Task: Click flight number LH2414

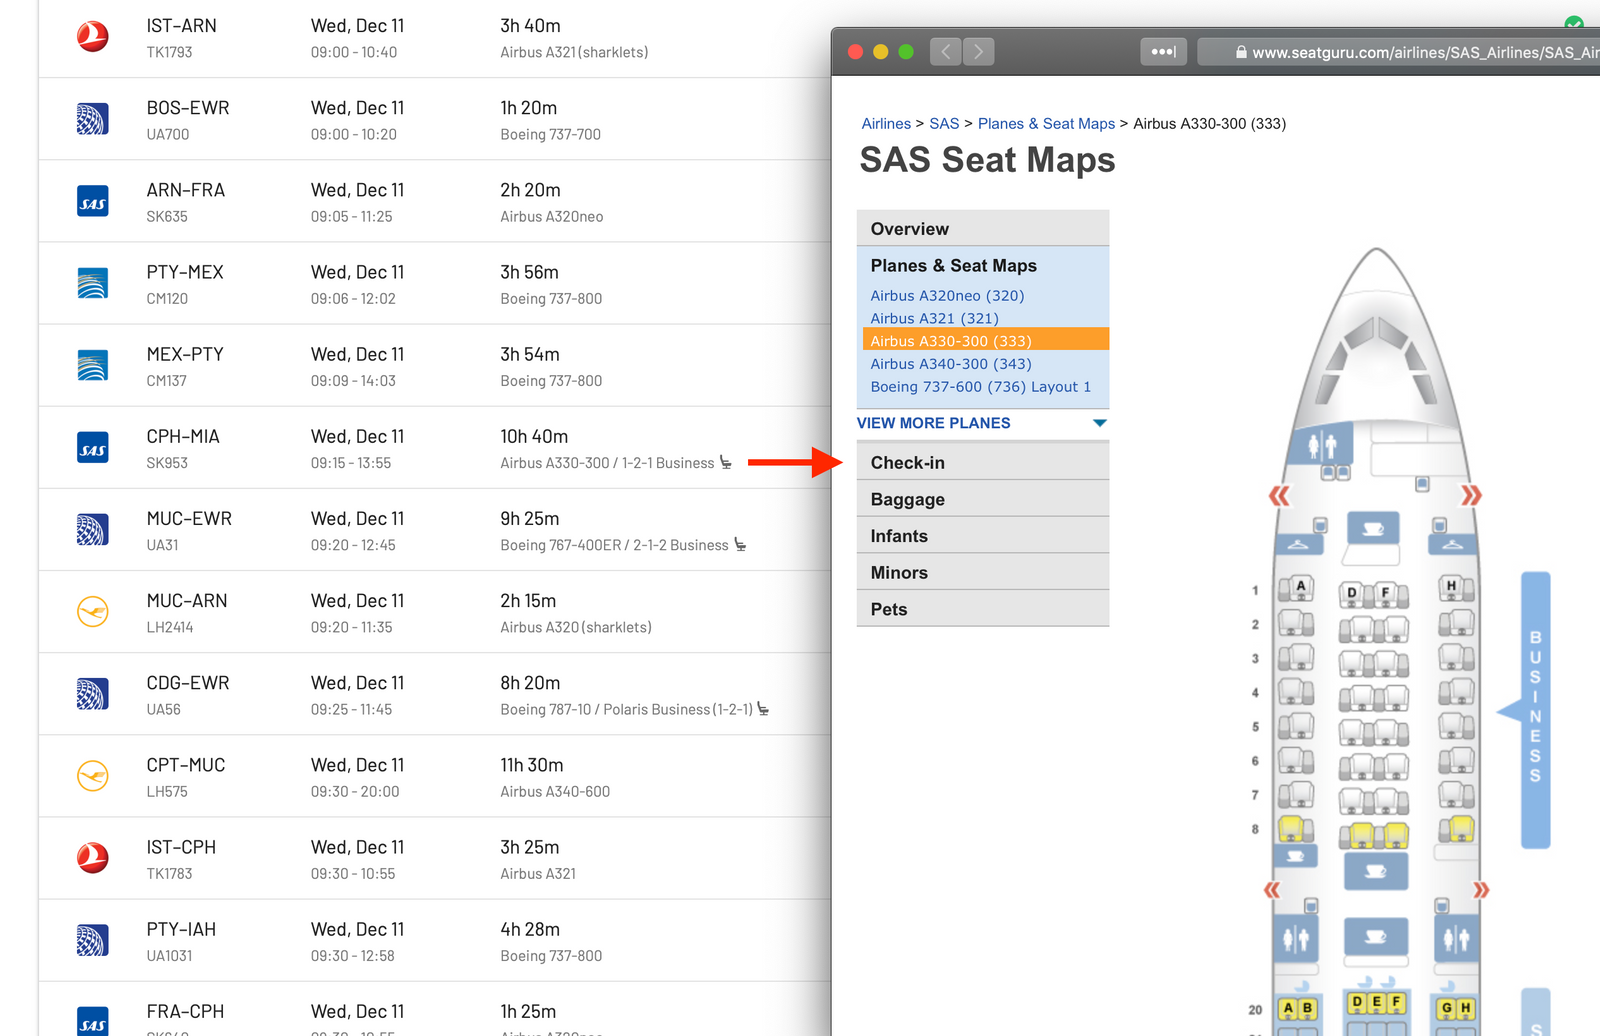Action: 170,627
